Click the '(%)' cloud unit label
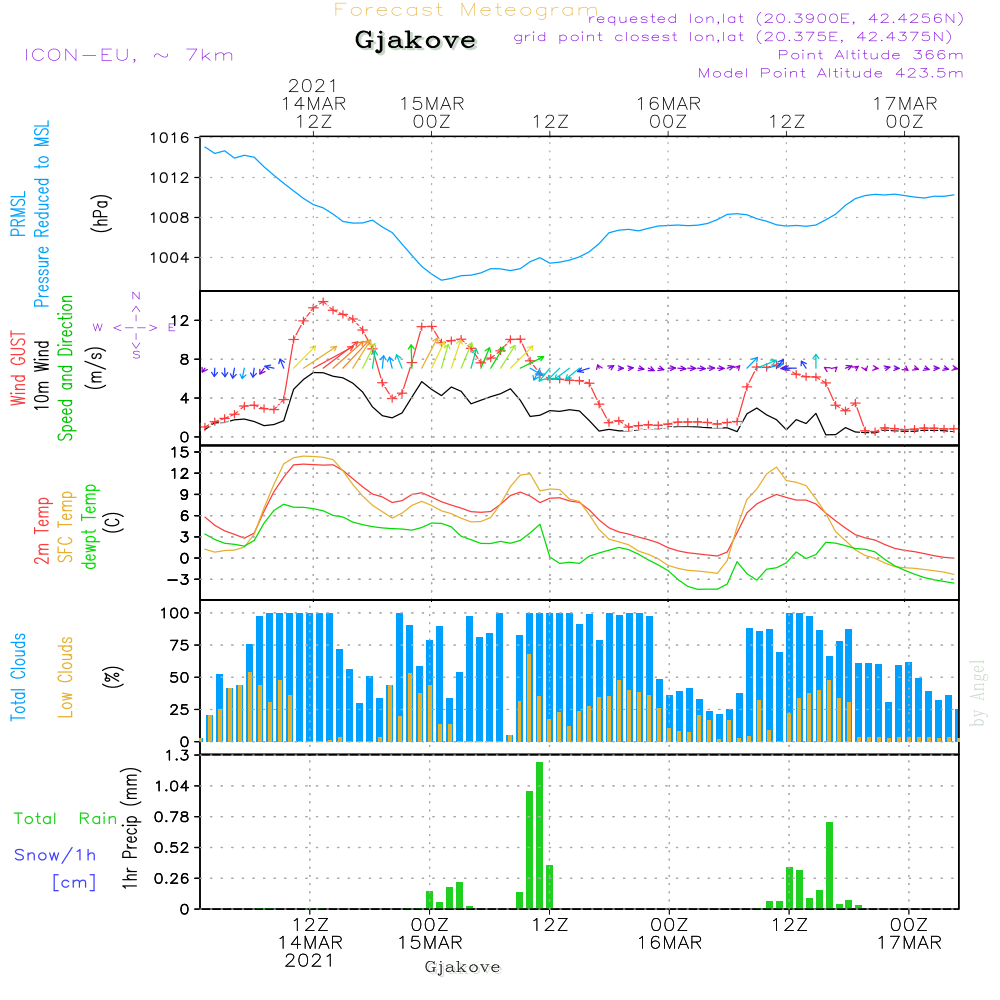The height and width of the screenshot is (1000, 1000). (113, 677)
